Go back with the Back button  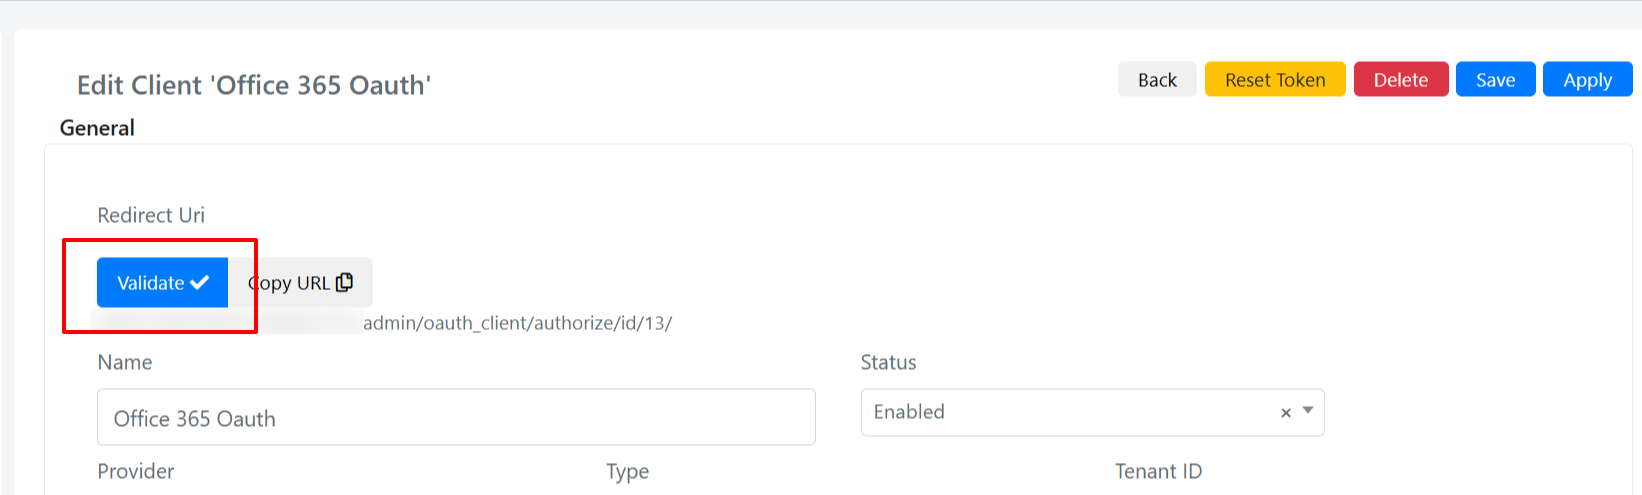tap(1157, 80)
